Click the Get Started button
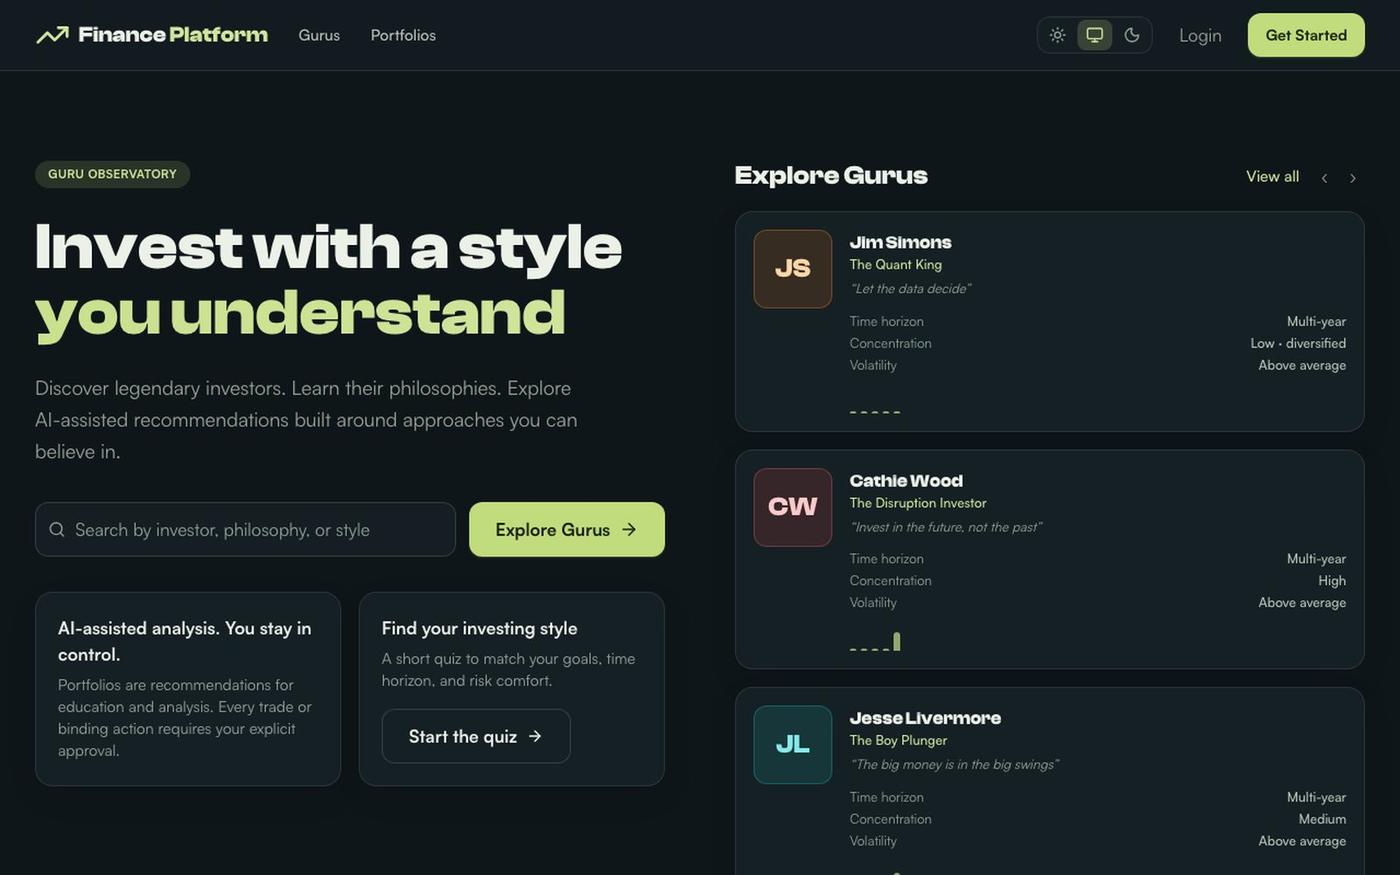This screenshot has width=1400, height=875. click(1306, 35)
